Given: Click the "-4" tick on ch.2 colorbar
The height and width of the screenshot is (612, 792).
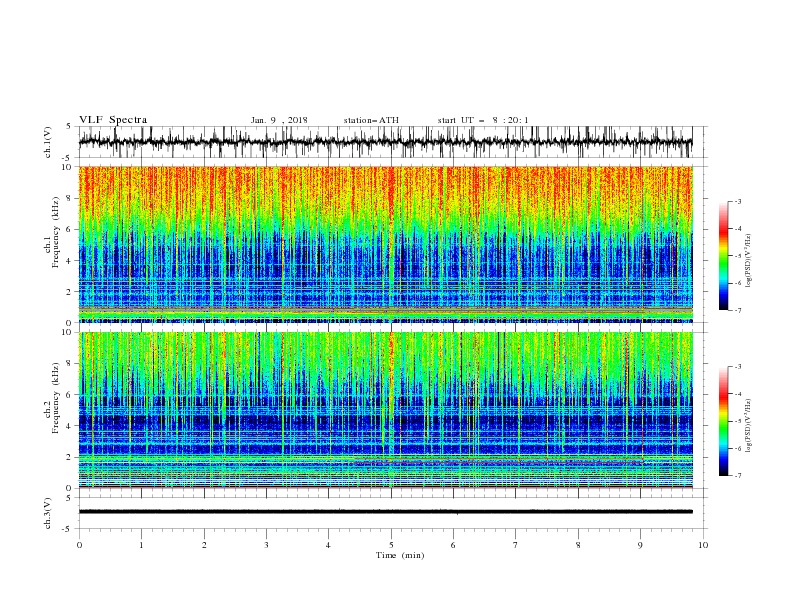Looking at the screenshot, I should tap(737, 394).
